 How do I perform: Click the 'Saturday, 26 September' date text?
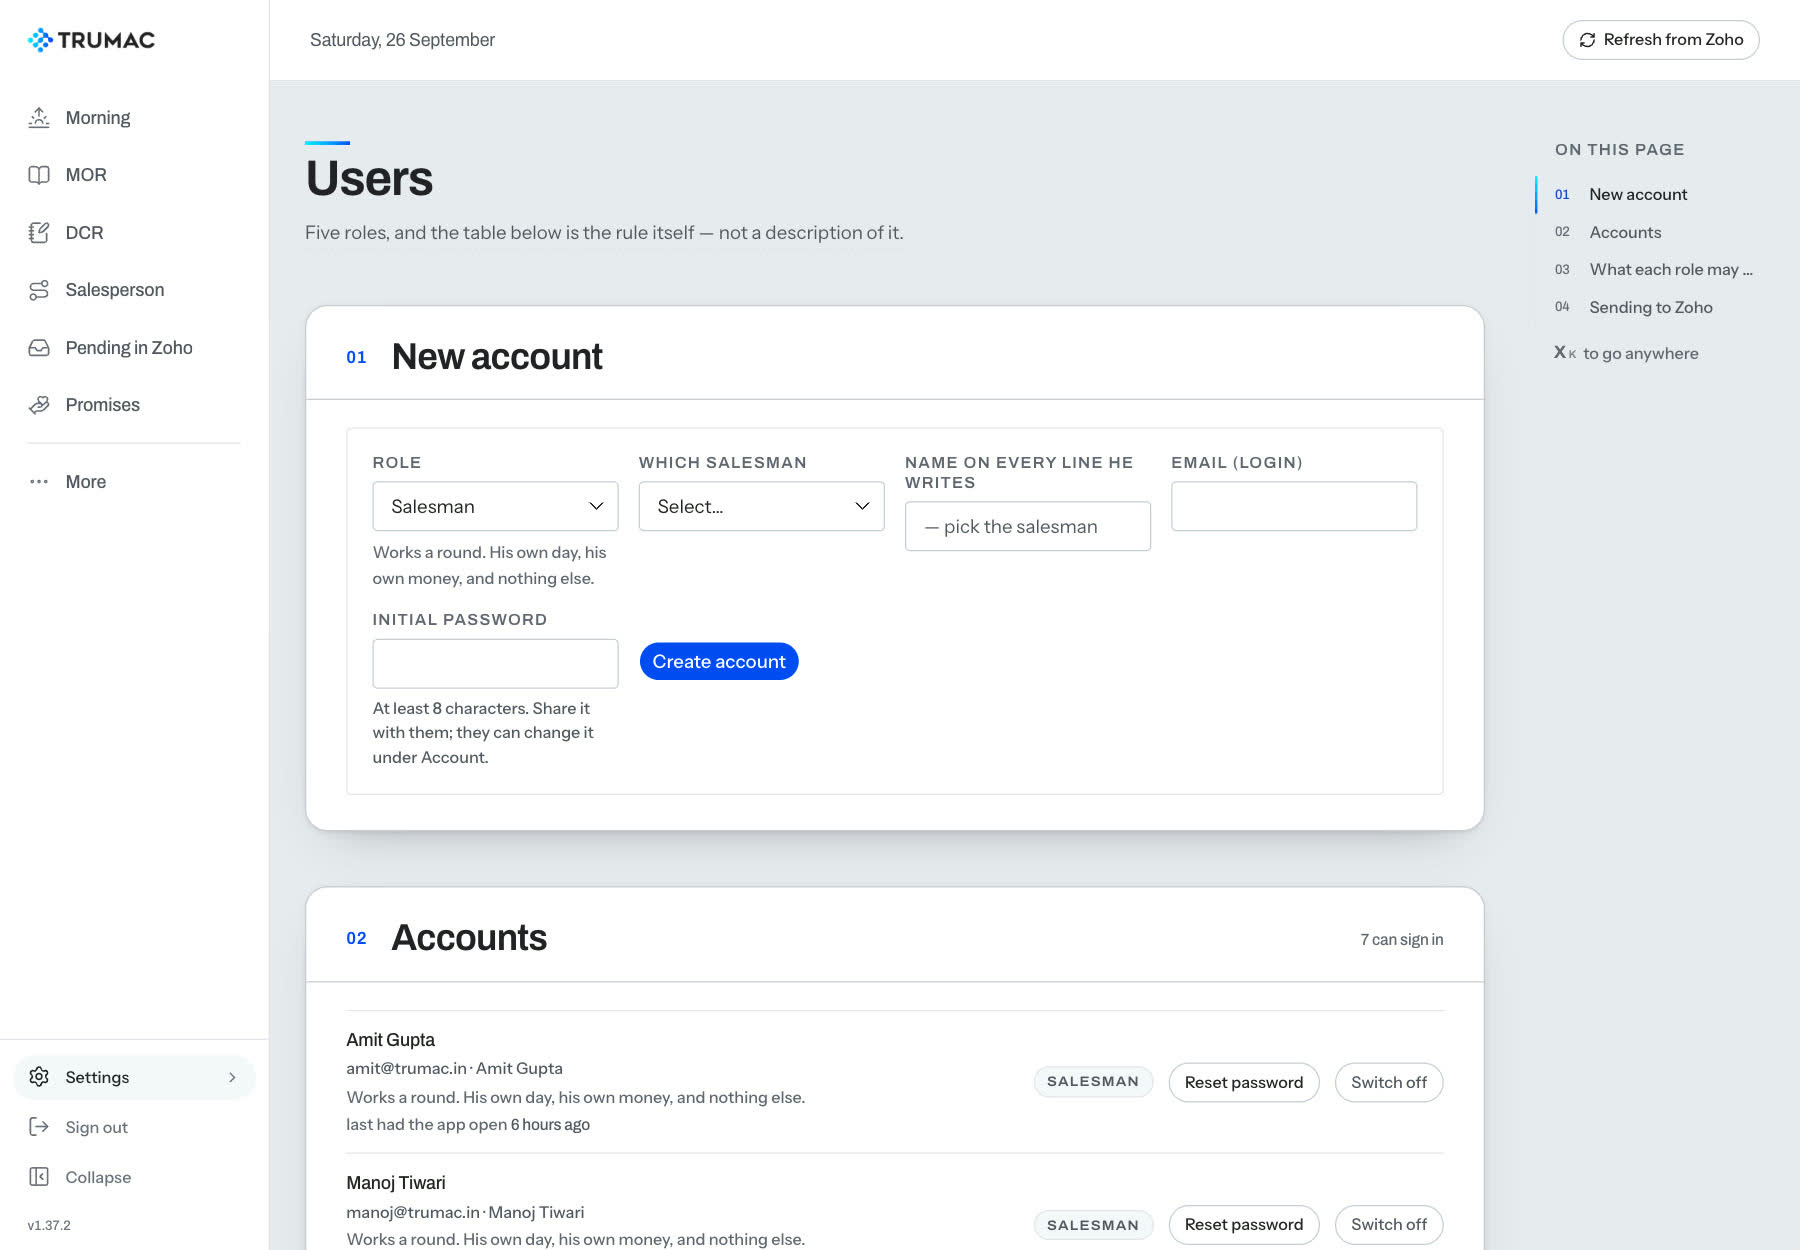pyautogui.click(x=402, y=40)
